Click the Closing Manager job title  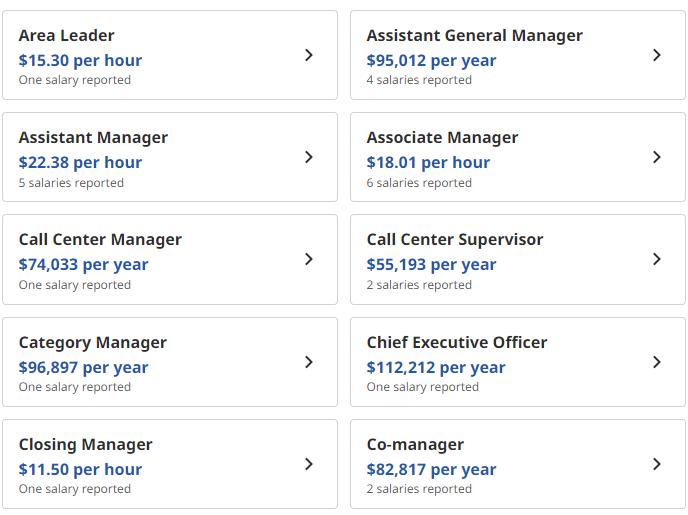(x=86, y=445)
